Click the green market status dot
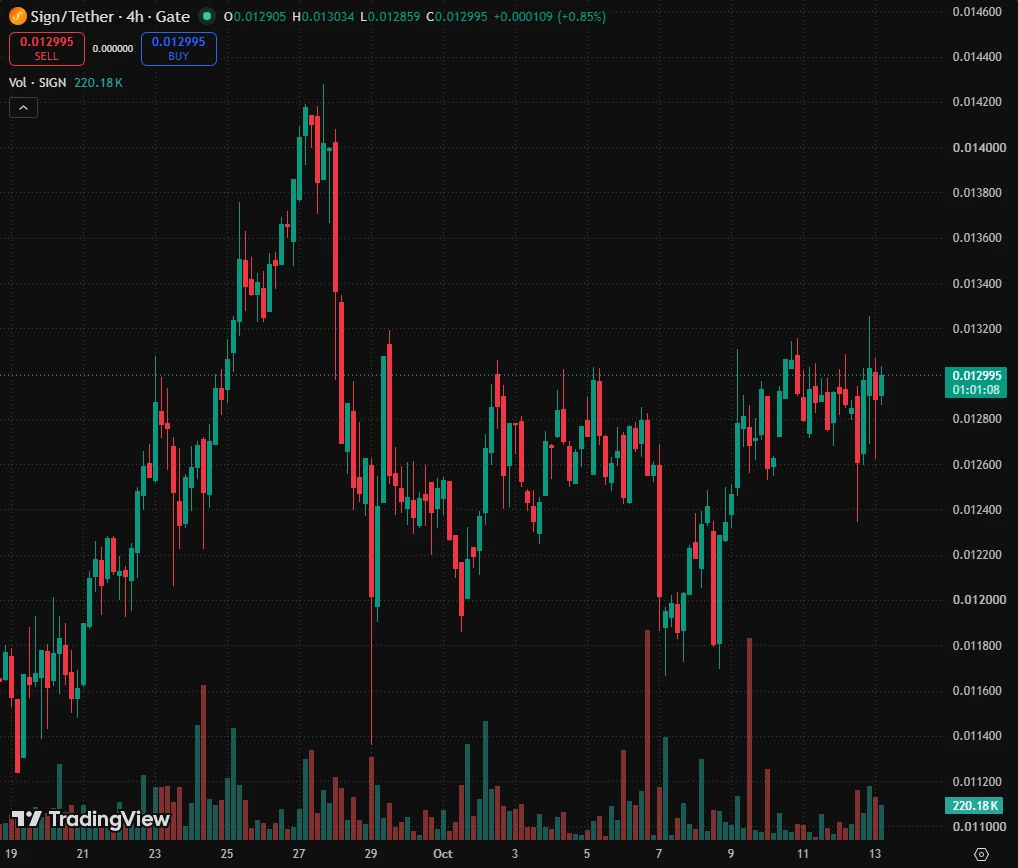The width and height of the screenshot is (1018, 868). click(206, 16)
